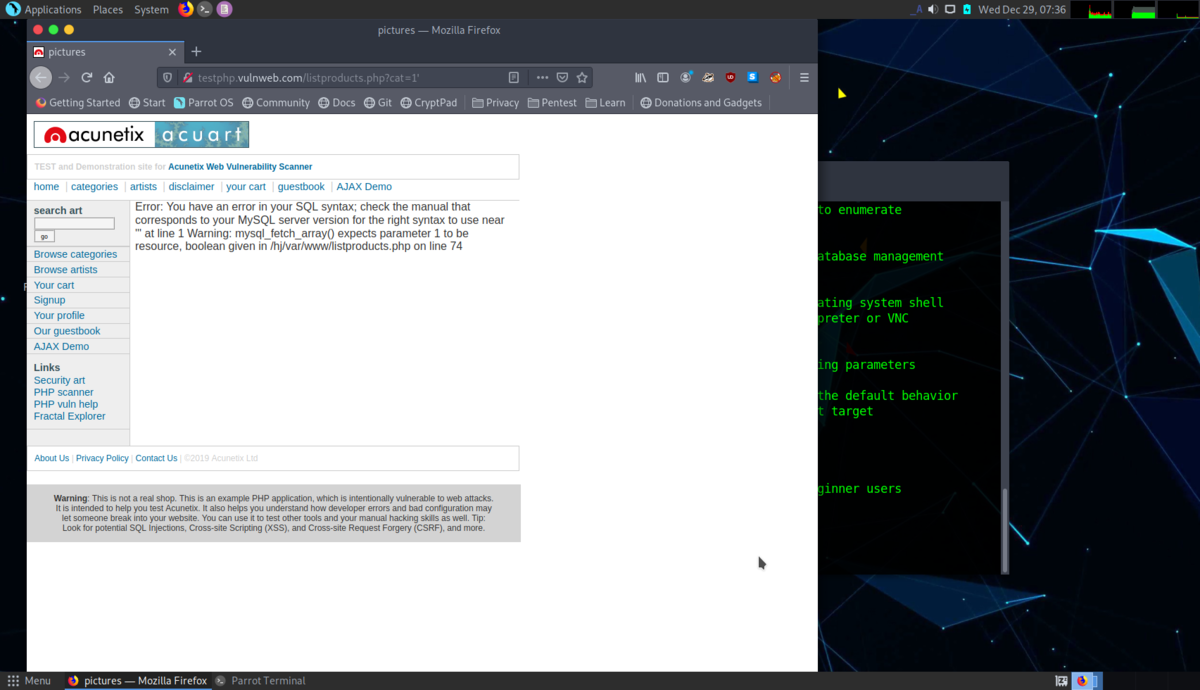Launch Firefox from top panel icon

point(186,9)
